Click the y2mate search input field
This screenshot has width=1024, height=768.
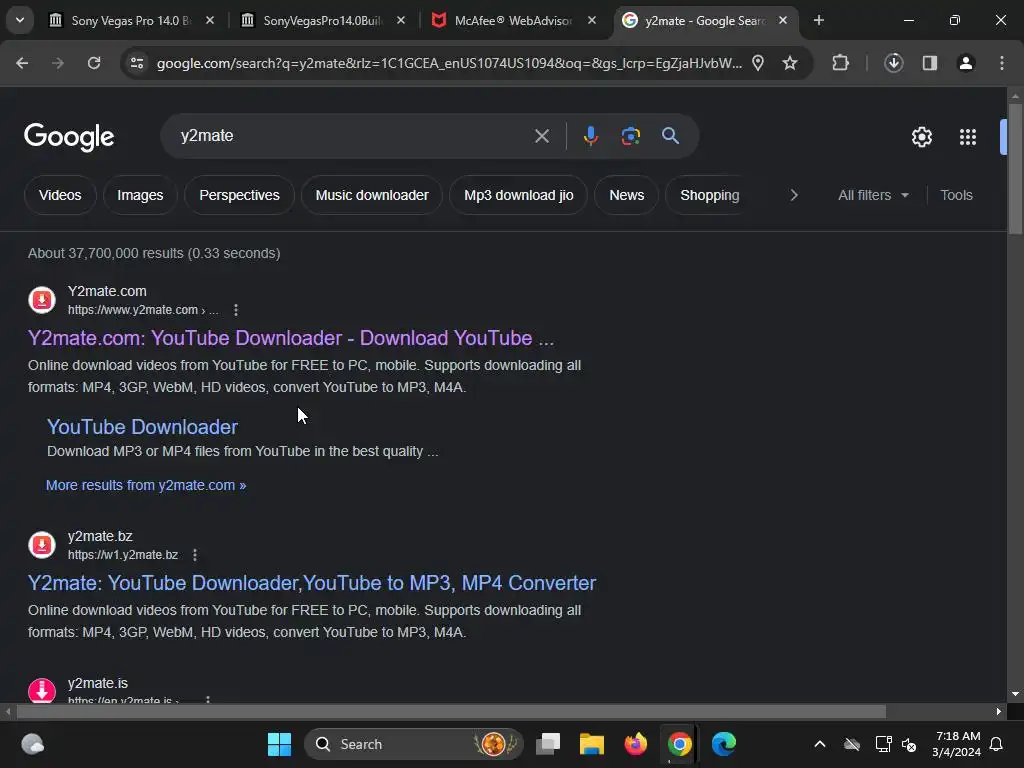pyautogui.click(x=353, y=136)
